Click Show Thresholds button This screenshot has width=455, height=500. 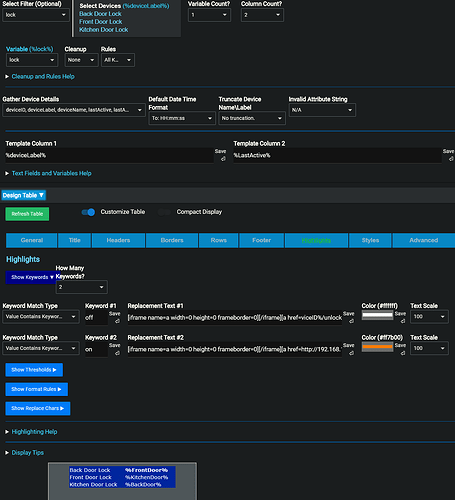pos(34,370)
